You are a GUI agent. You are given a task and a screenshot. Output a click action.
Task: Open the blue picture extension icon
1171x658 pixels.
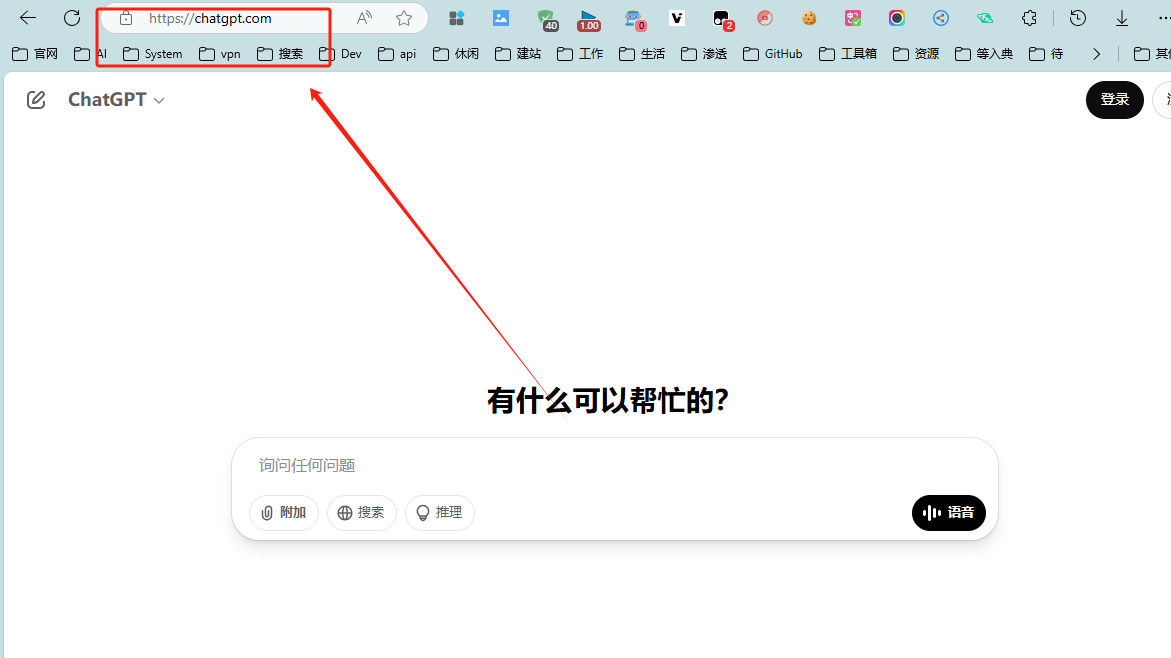tap(500, 18)
